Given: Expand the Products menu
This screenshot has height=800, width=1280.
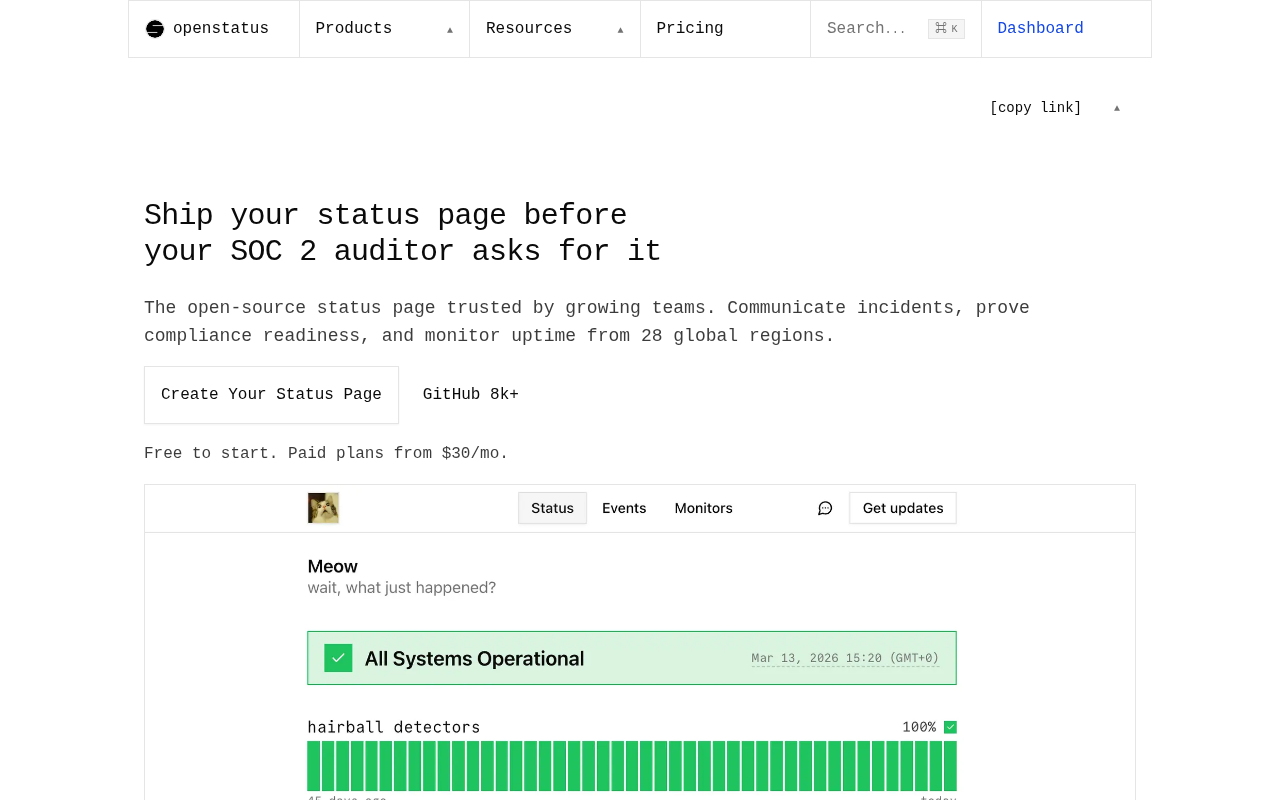Looking at the screenshot, I should [x=384, y=29].
